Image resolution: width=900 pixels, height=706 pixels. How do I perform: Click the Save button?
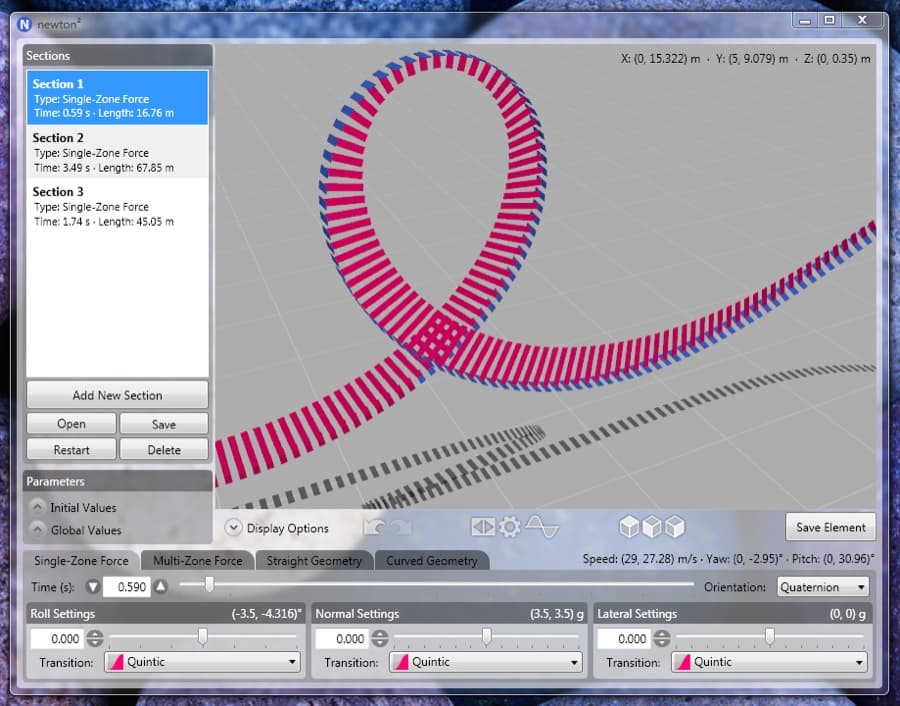[x=164, y=424]
